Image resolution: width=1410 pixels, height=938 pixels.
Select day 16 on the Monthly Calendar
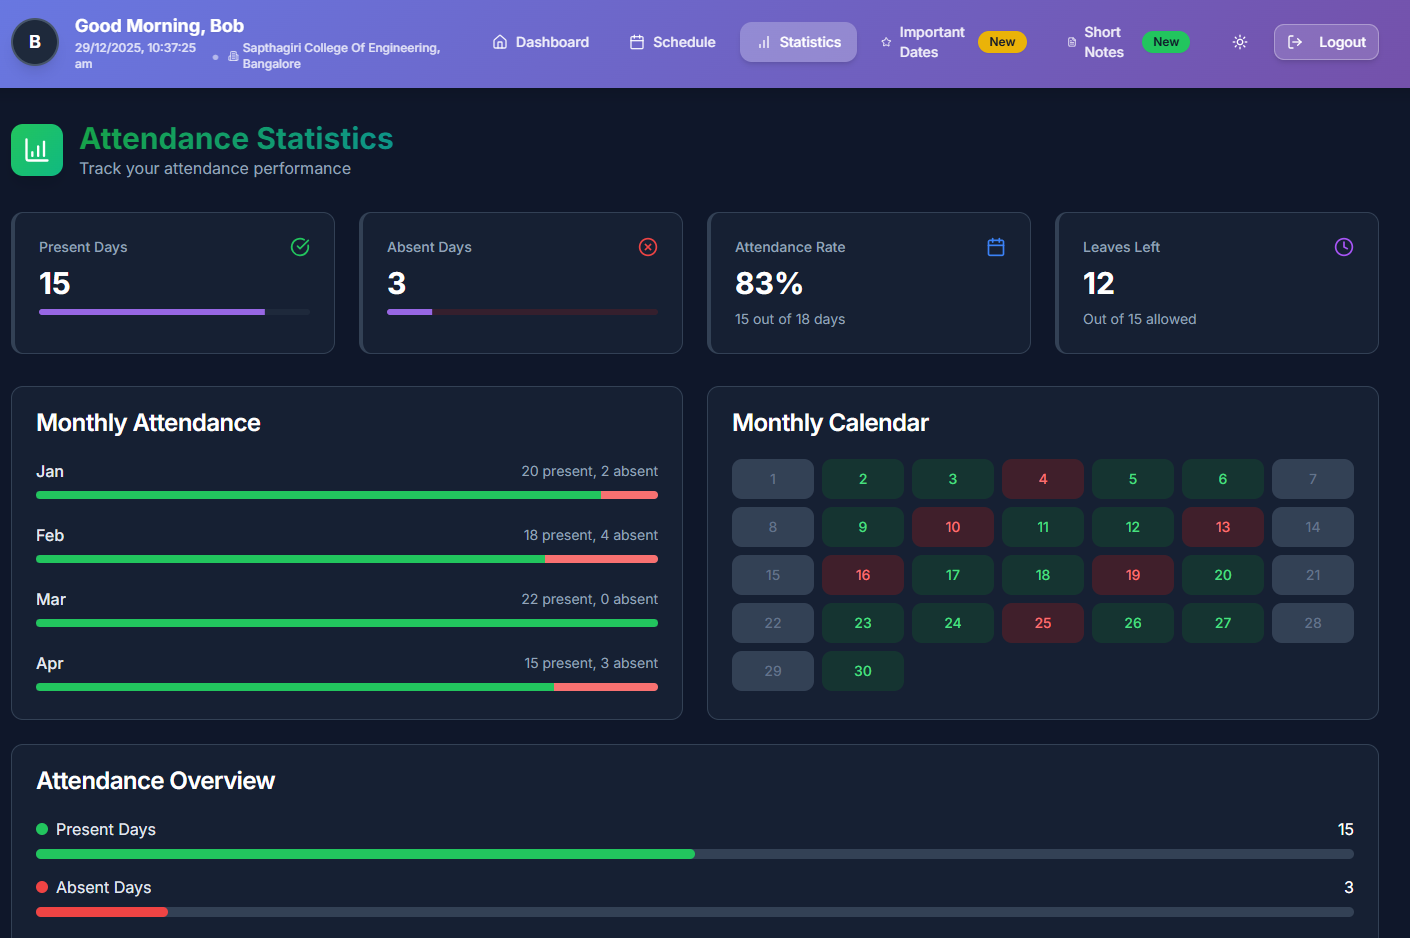point(862,575)
